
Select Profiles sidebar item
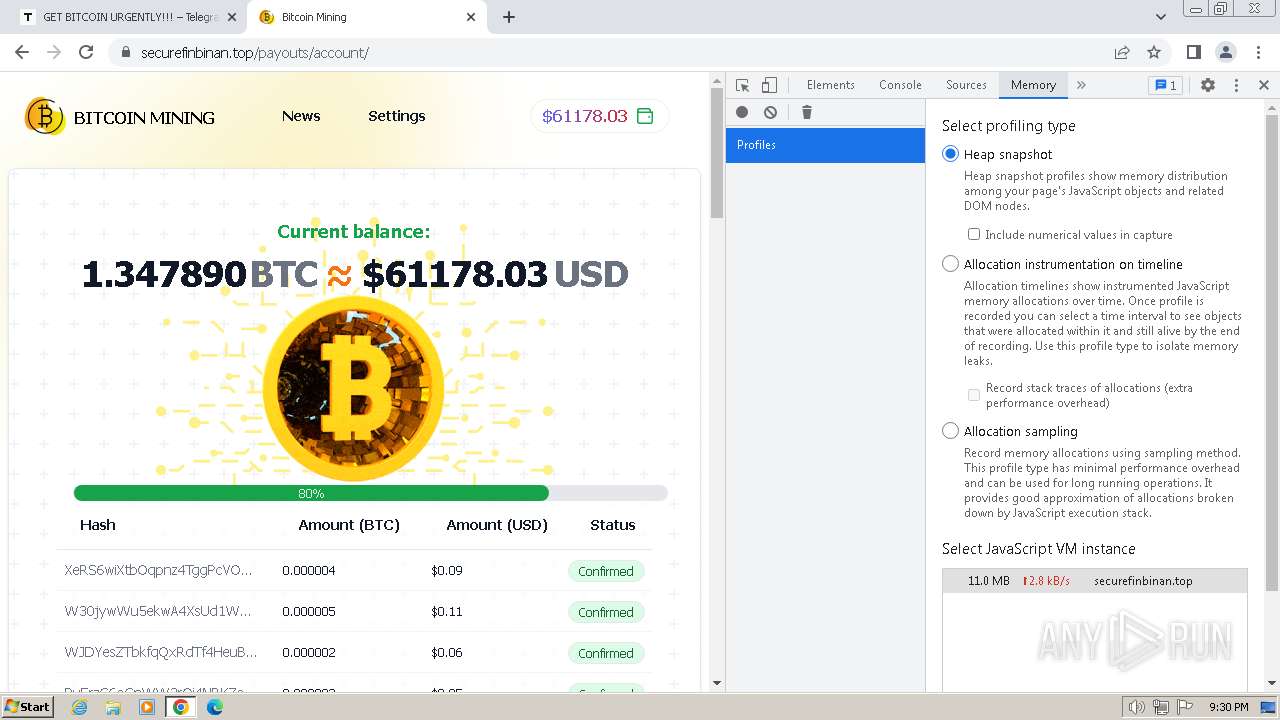point(825,145)
